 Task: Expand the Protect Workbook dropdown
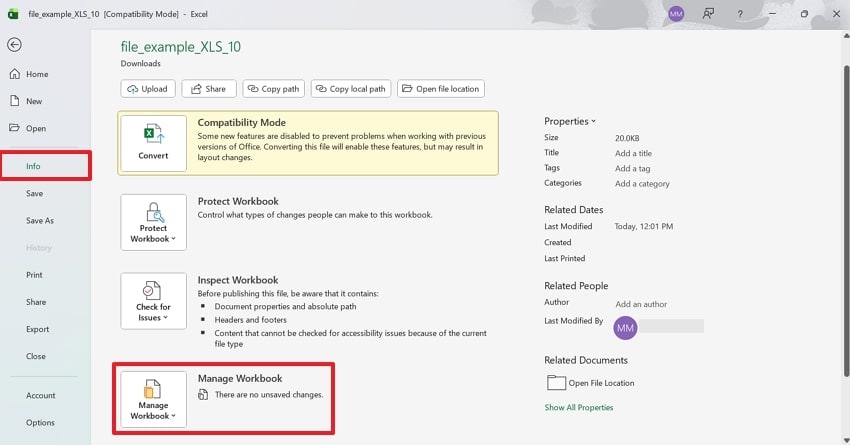pyautogui.click(x=153, y=222)
